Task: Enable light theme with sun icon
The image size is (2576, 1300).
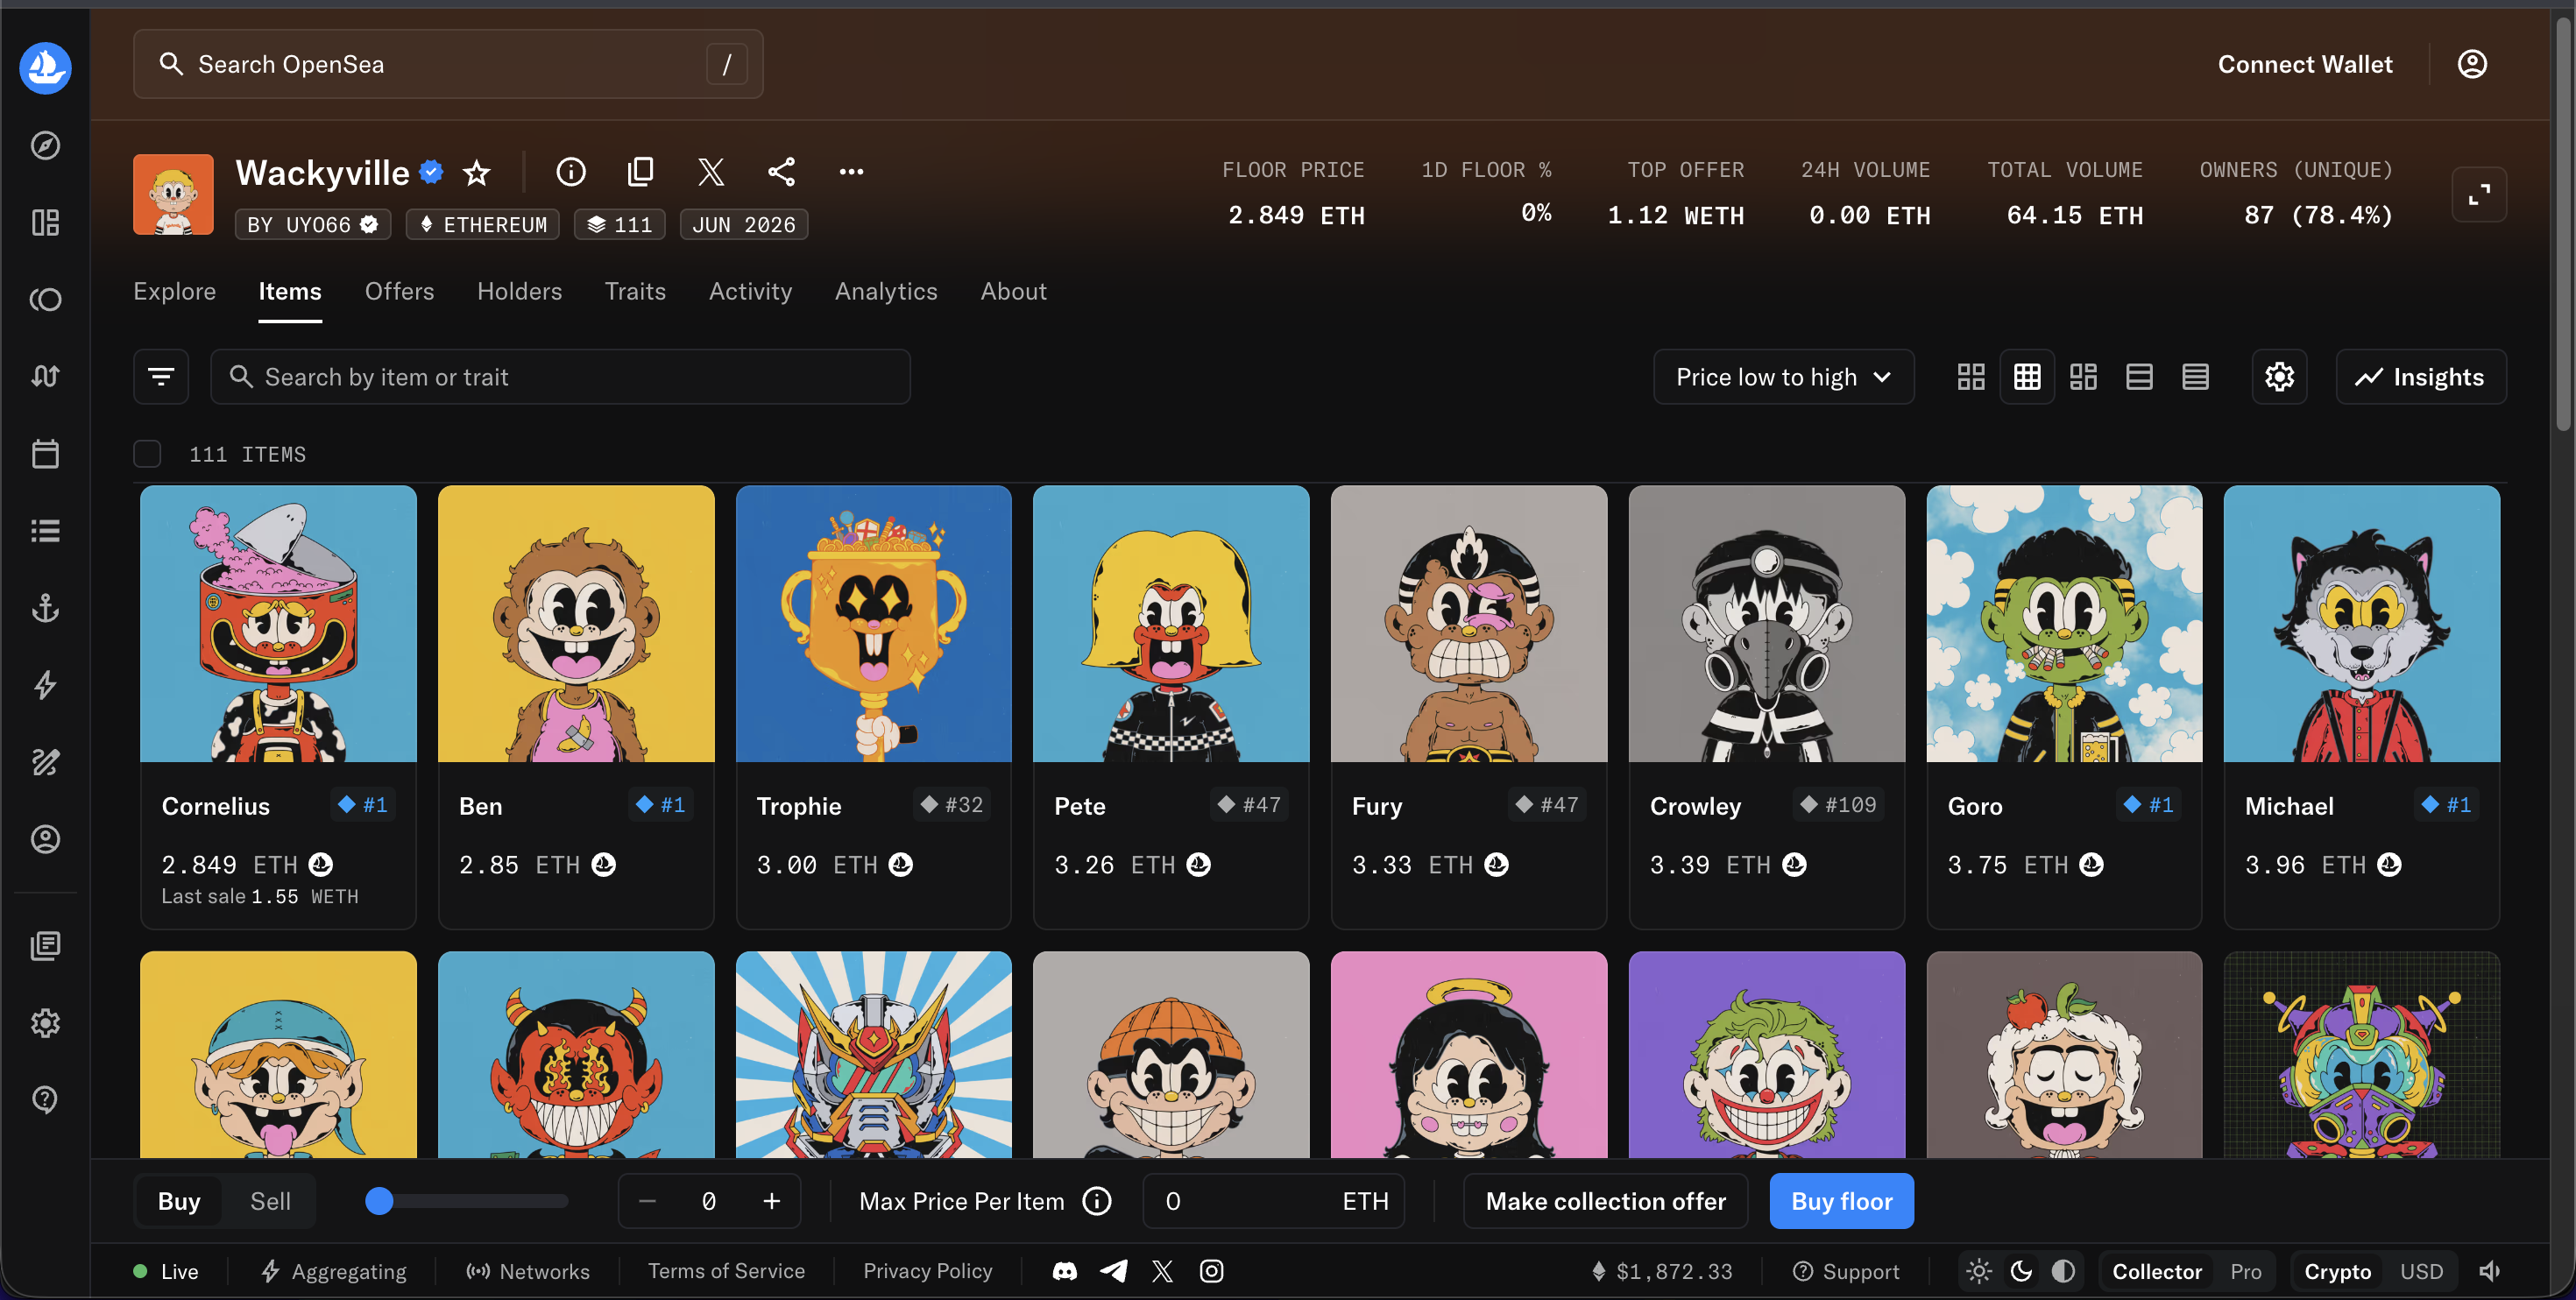Action: click(1978, 1271)
